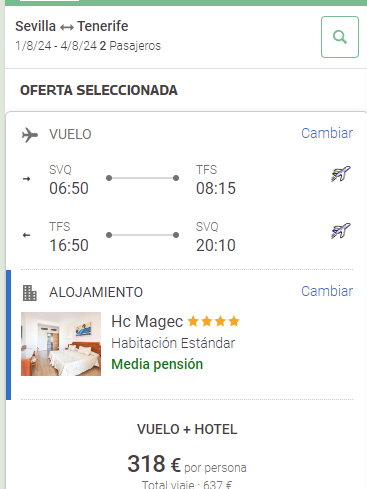Open the Hc Magec room photo thumbnail
367x489 pixels.
61,344
